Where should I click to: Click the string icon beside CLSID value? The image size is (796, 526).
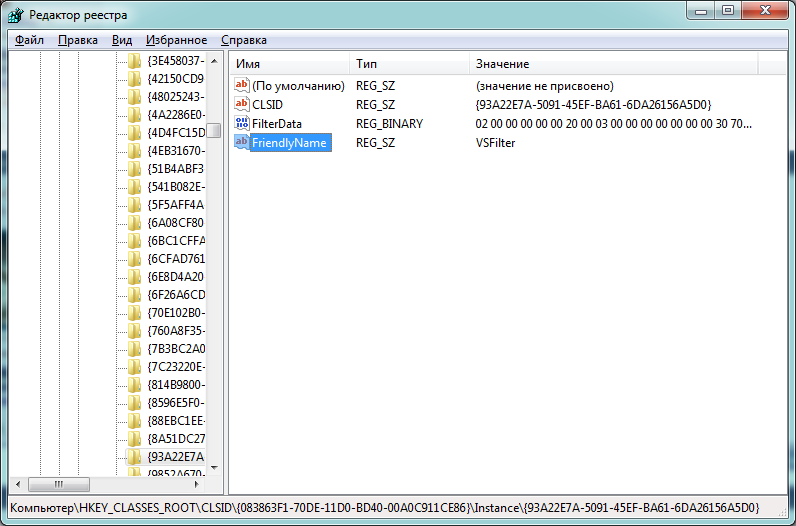coord(242,104)
